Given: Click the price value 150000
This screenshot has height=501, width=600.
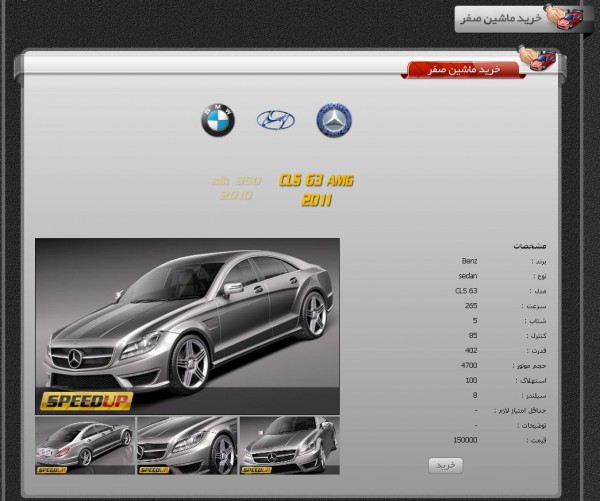Looking at the screenshot, I should pos(465,440).
